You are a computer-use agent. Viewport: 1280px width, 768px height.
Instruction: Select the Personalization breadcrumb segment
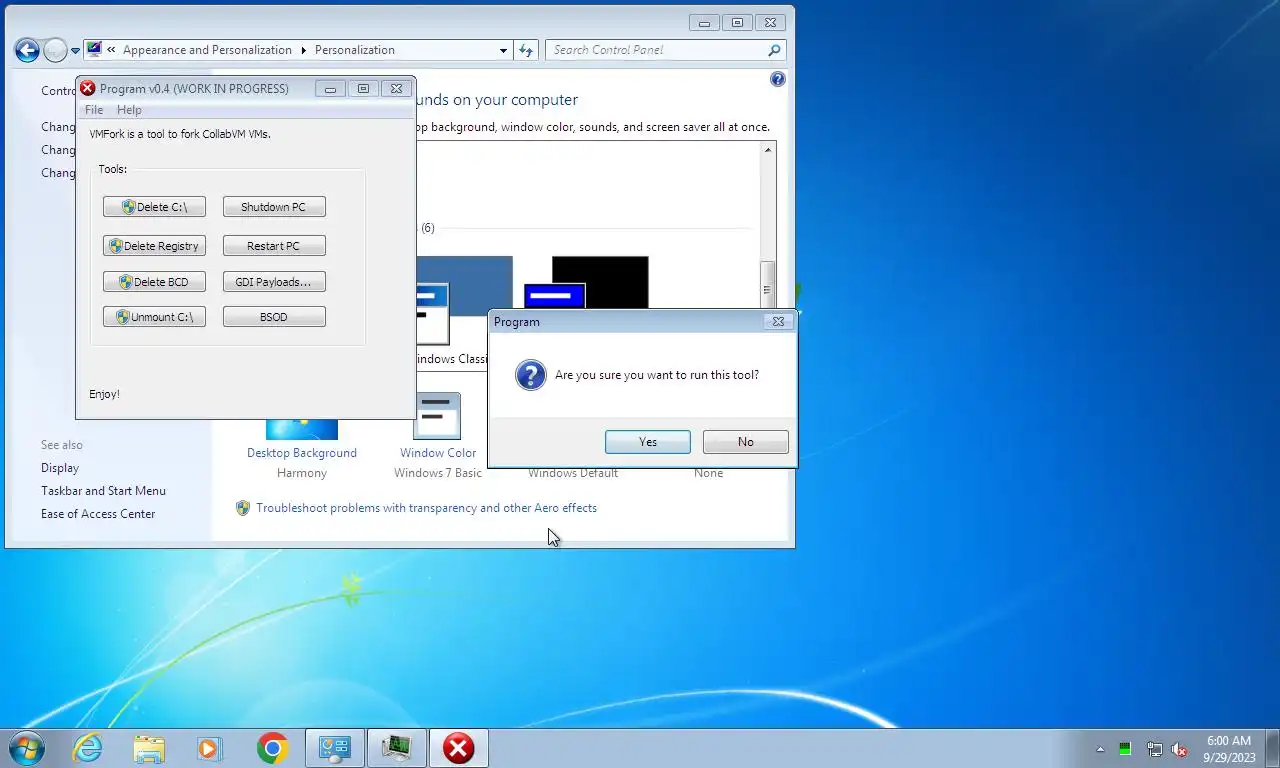(x=355, y=50)
